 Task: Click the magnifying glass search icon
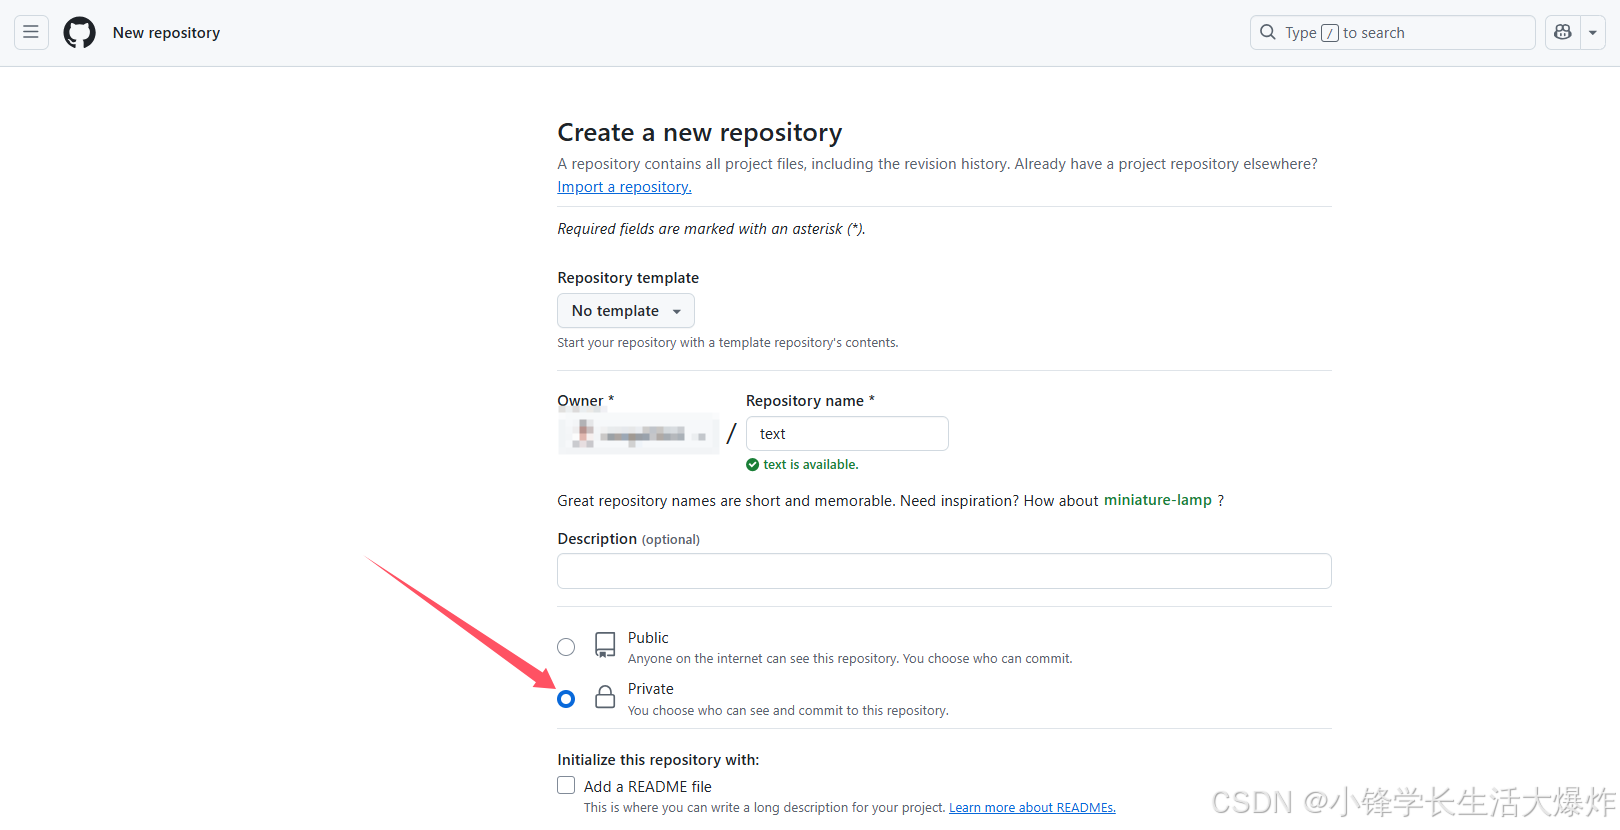(1268, 32)
